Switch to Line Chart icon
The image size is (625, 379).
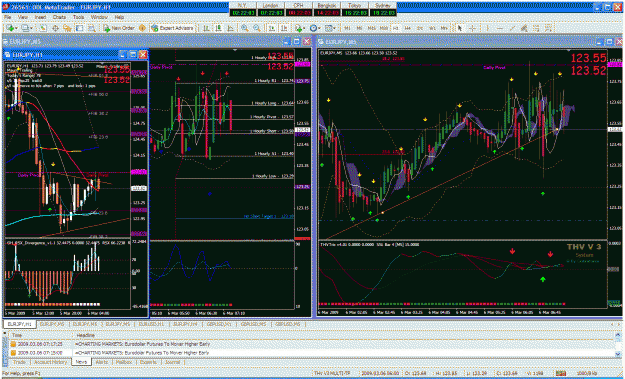(230, 28)
